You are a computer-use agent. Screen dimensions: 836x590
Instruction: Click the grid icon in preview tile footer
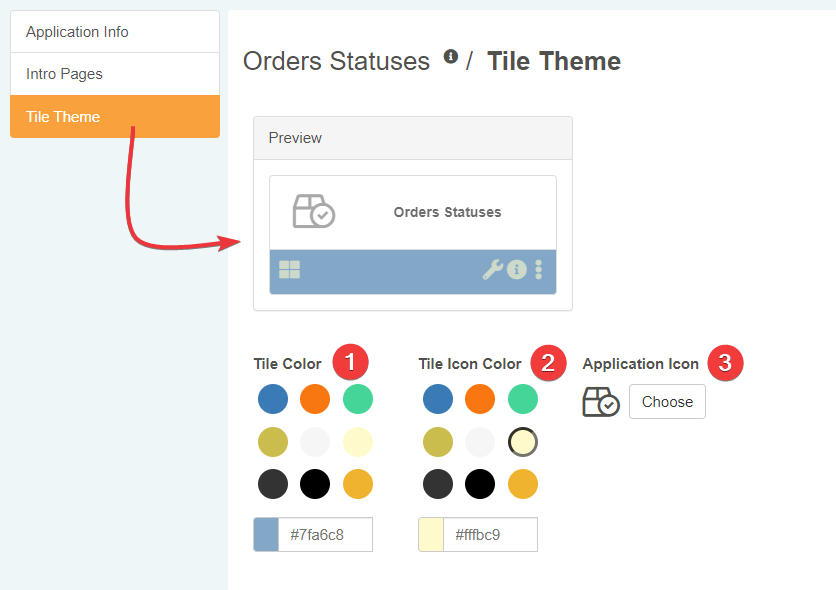[289, 269]
